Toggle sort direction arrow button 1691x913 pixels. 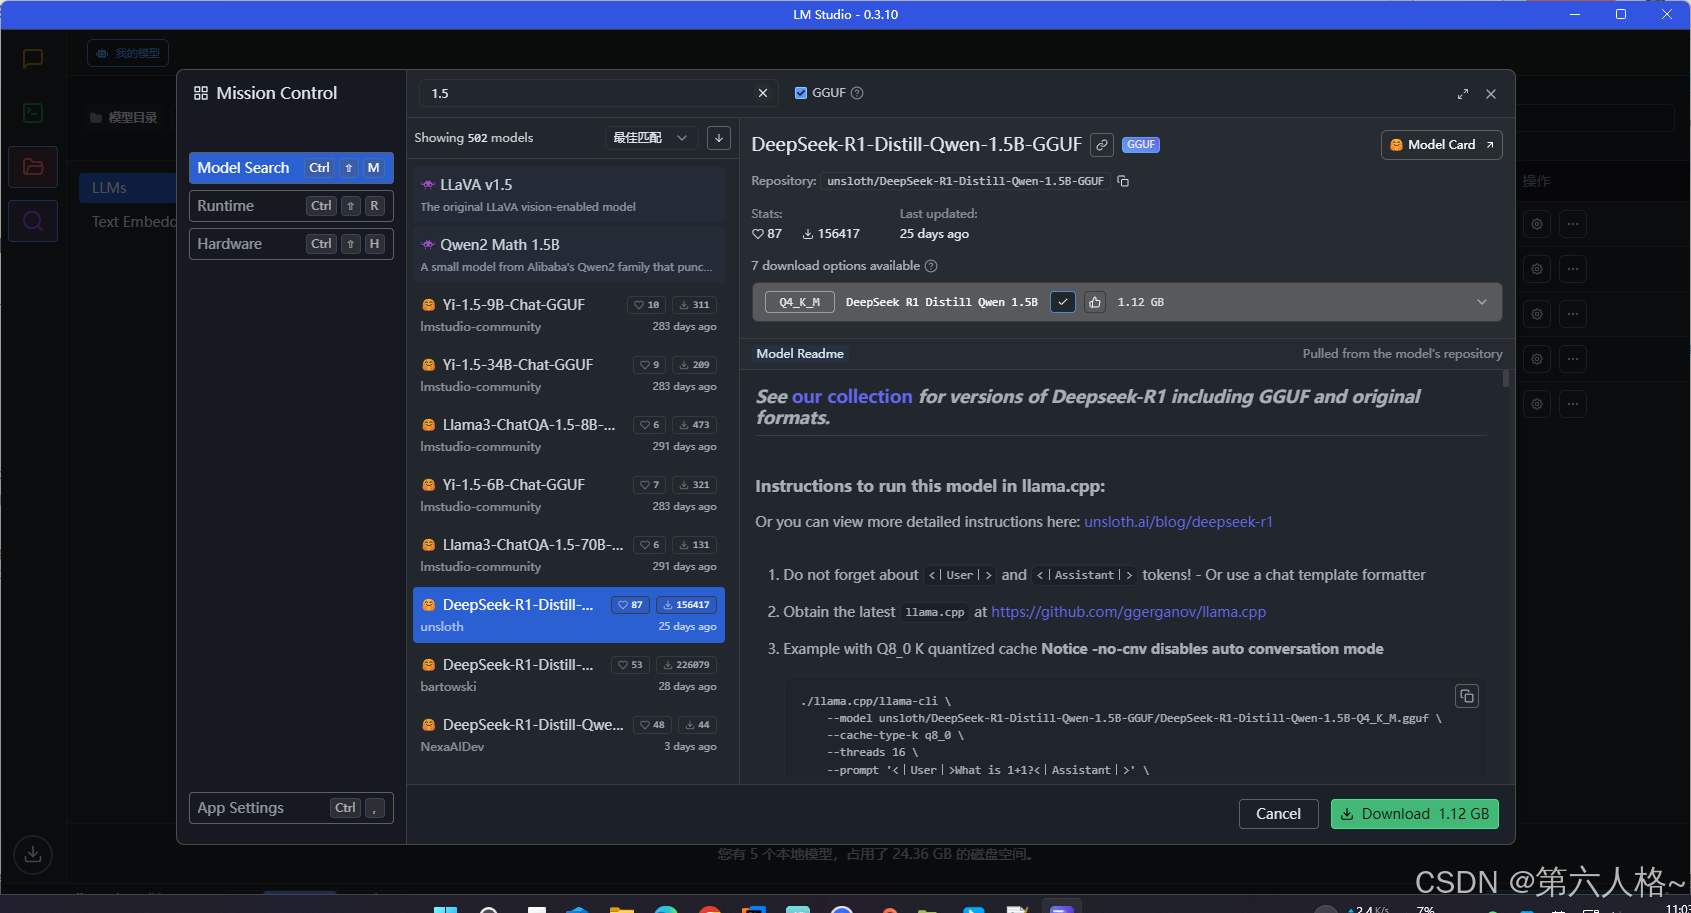click(719, 138)
